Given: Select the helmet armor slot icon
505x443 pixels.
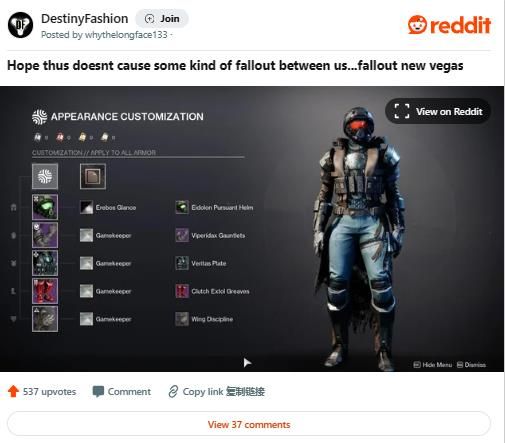Looking at the screenshot, I should coord(45,207).
